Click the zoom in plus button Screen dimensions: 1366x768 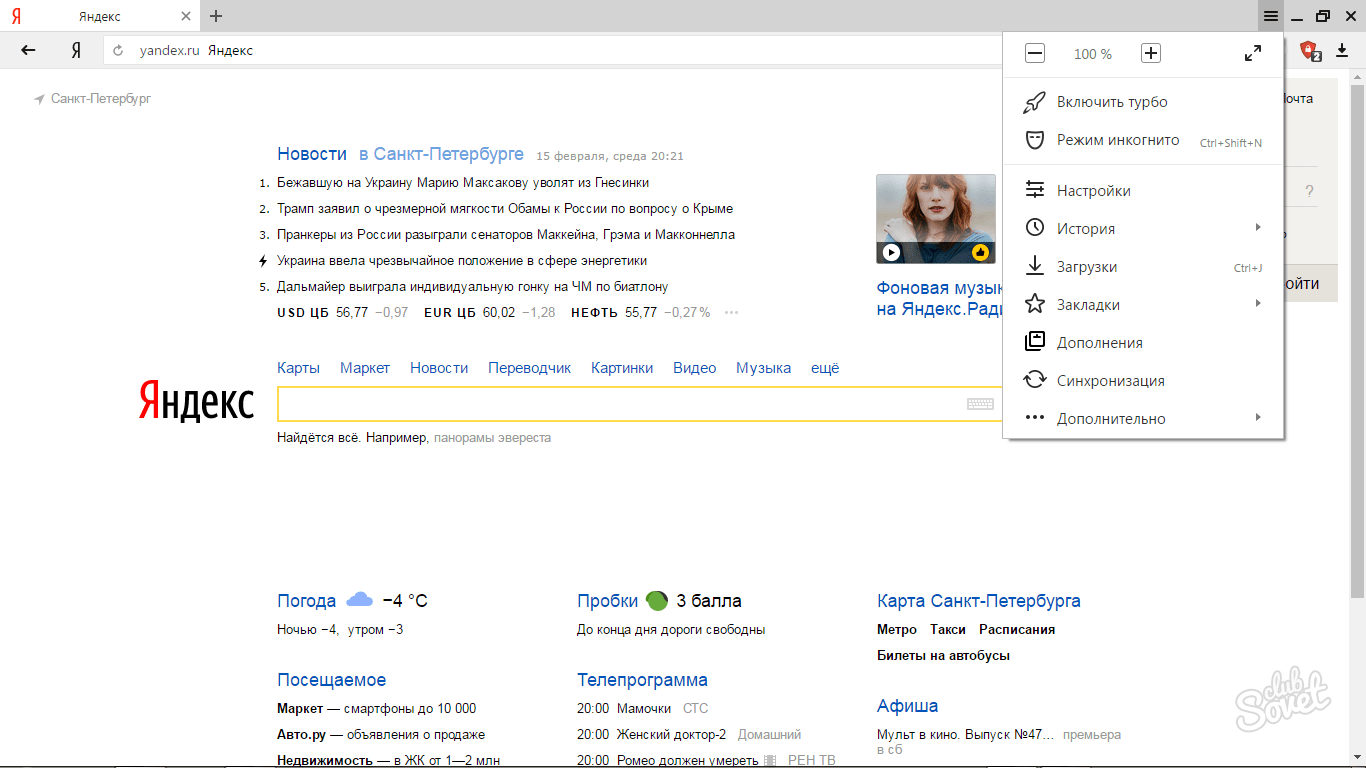click(1151, 54)
